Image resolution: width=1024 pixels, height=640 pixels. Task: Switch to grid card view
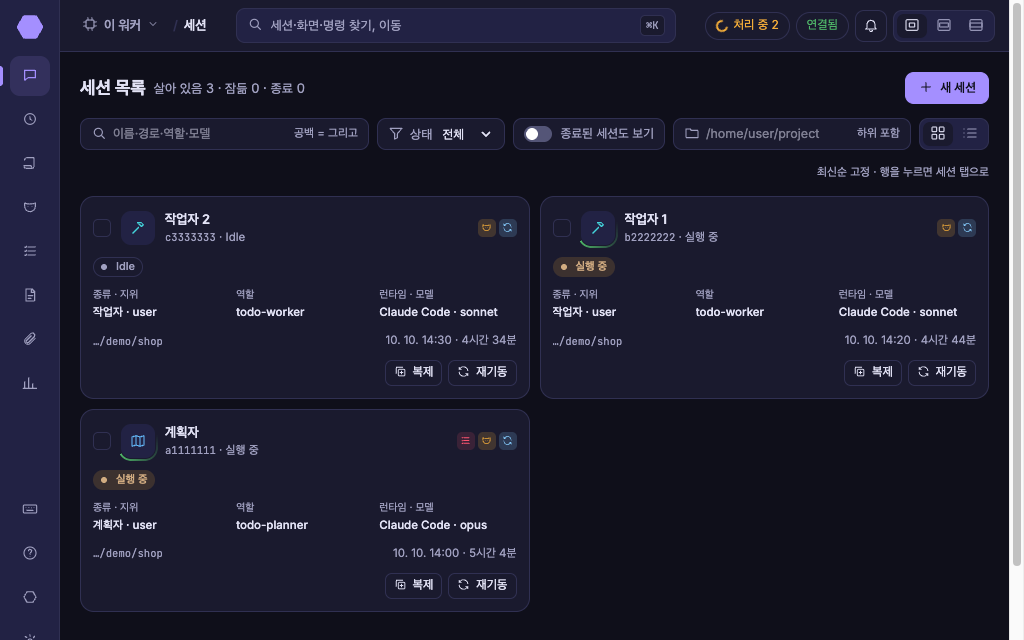click(938, 134)
